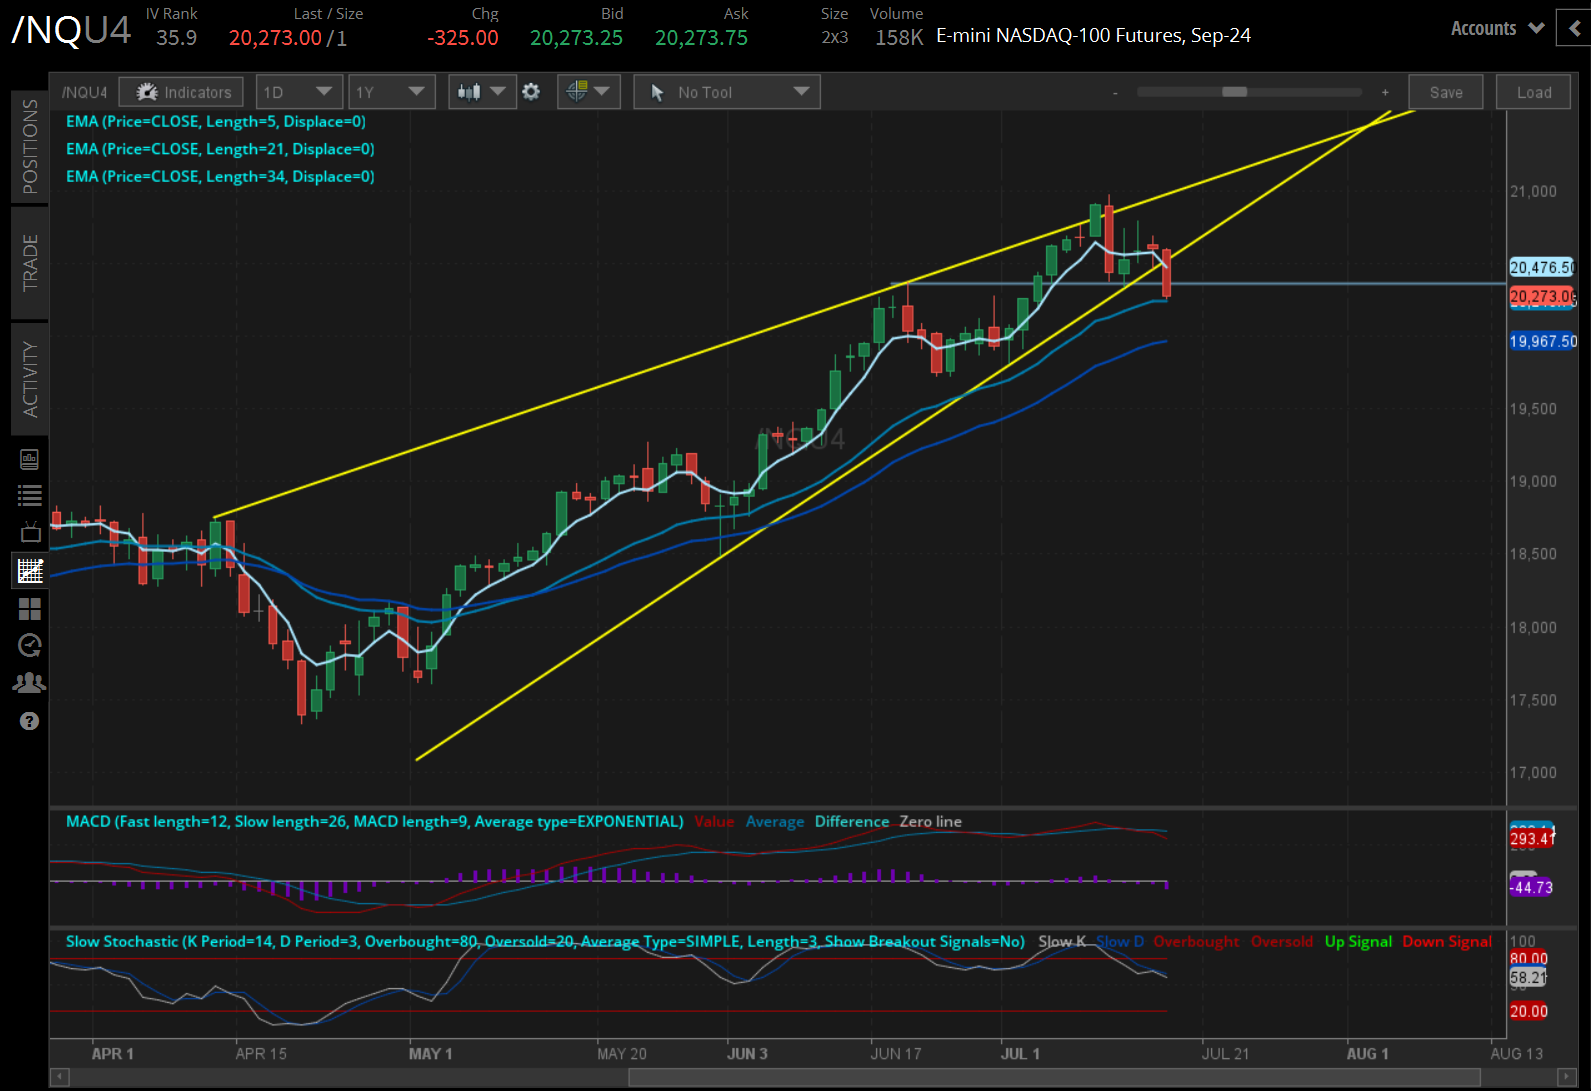Image resolution: width=1591 pixels, height=1091 pixels.
Task: Open the quote details book icon in sidebar
Action: pyautogui.click(x=29, y=459)
